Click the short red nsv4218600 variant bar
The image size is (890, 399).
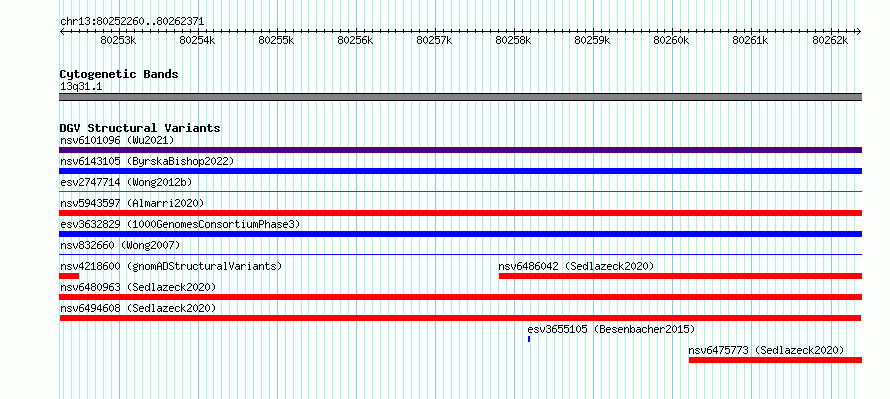pos(69,276)
